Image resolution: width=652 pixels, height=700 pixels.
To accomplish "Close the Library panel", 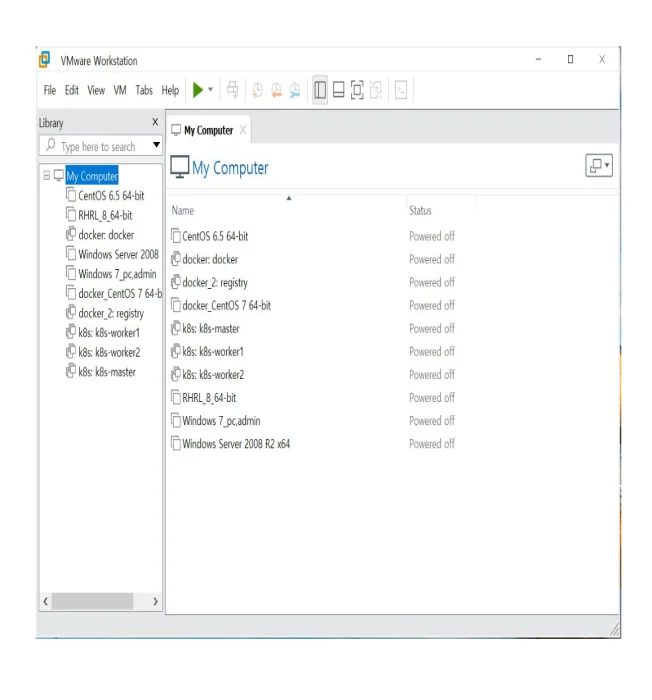I will click(x=154, y=123).
